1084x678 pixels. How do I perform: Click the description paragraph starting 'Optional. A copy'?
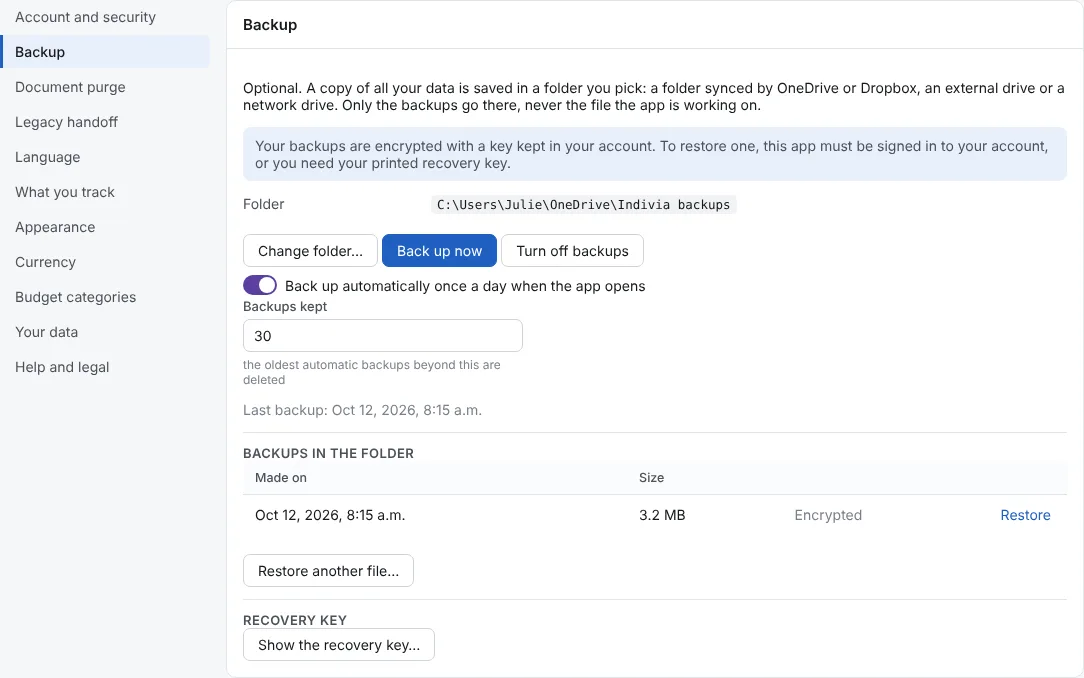point(653,97)
